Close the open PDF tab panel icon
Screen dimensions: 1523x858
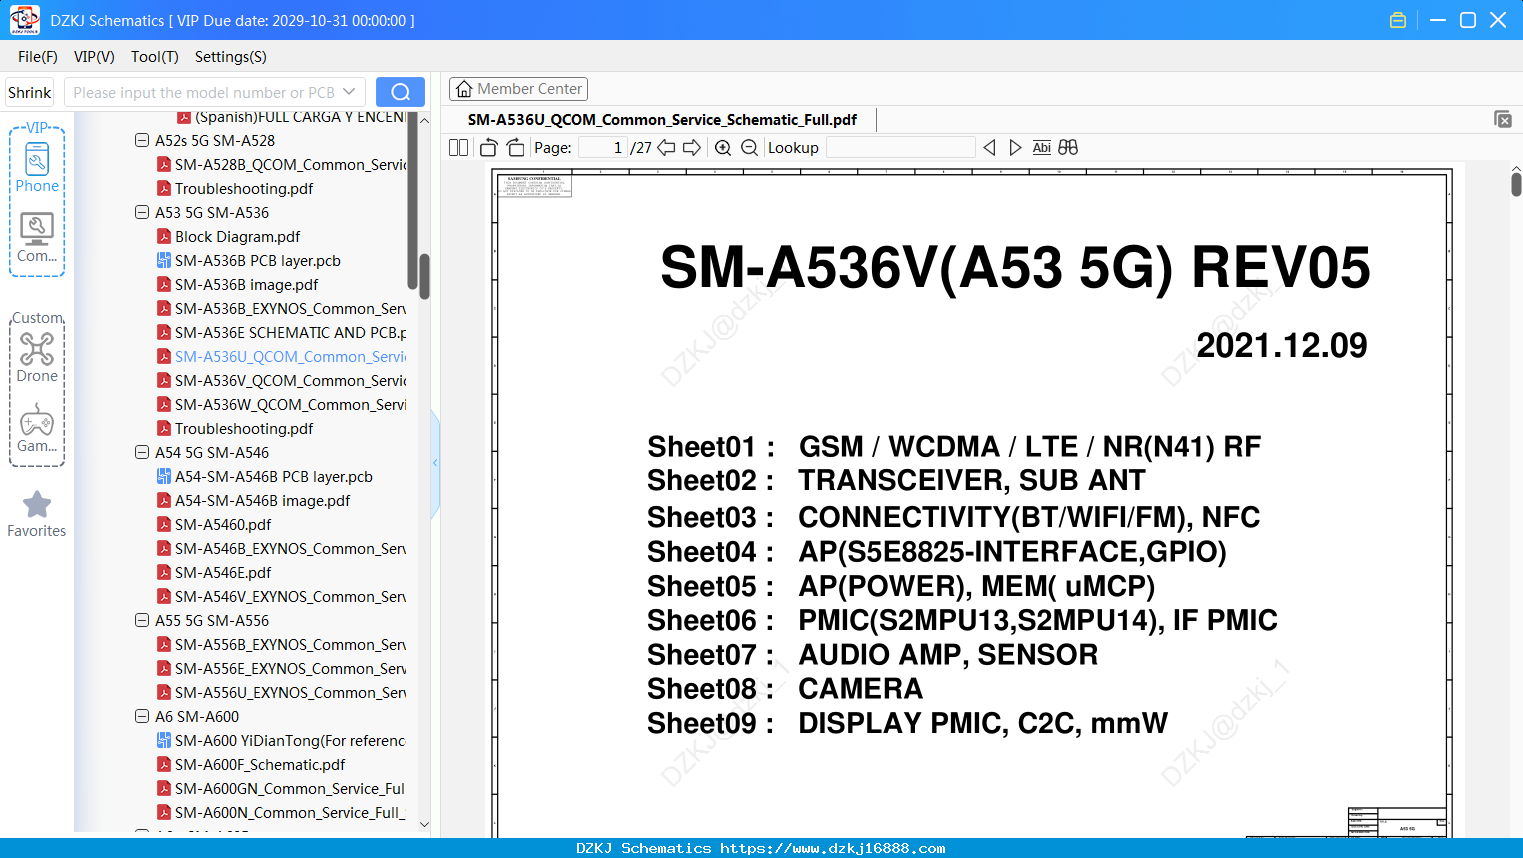tap(1502, 119)
